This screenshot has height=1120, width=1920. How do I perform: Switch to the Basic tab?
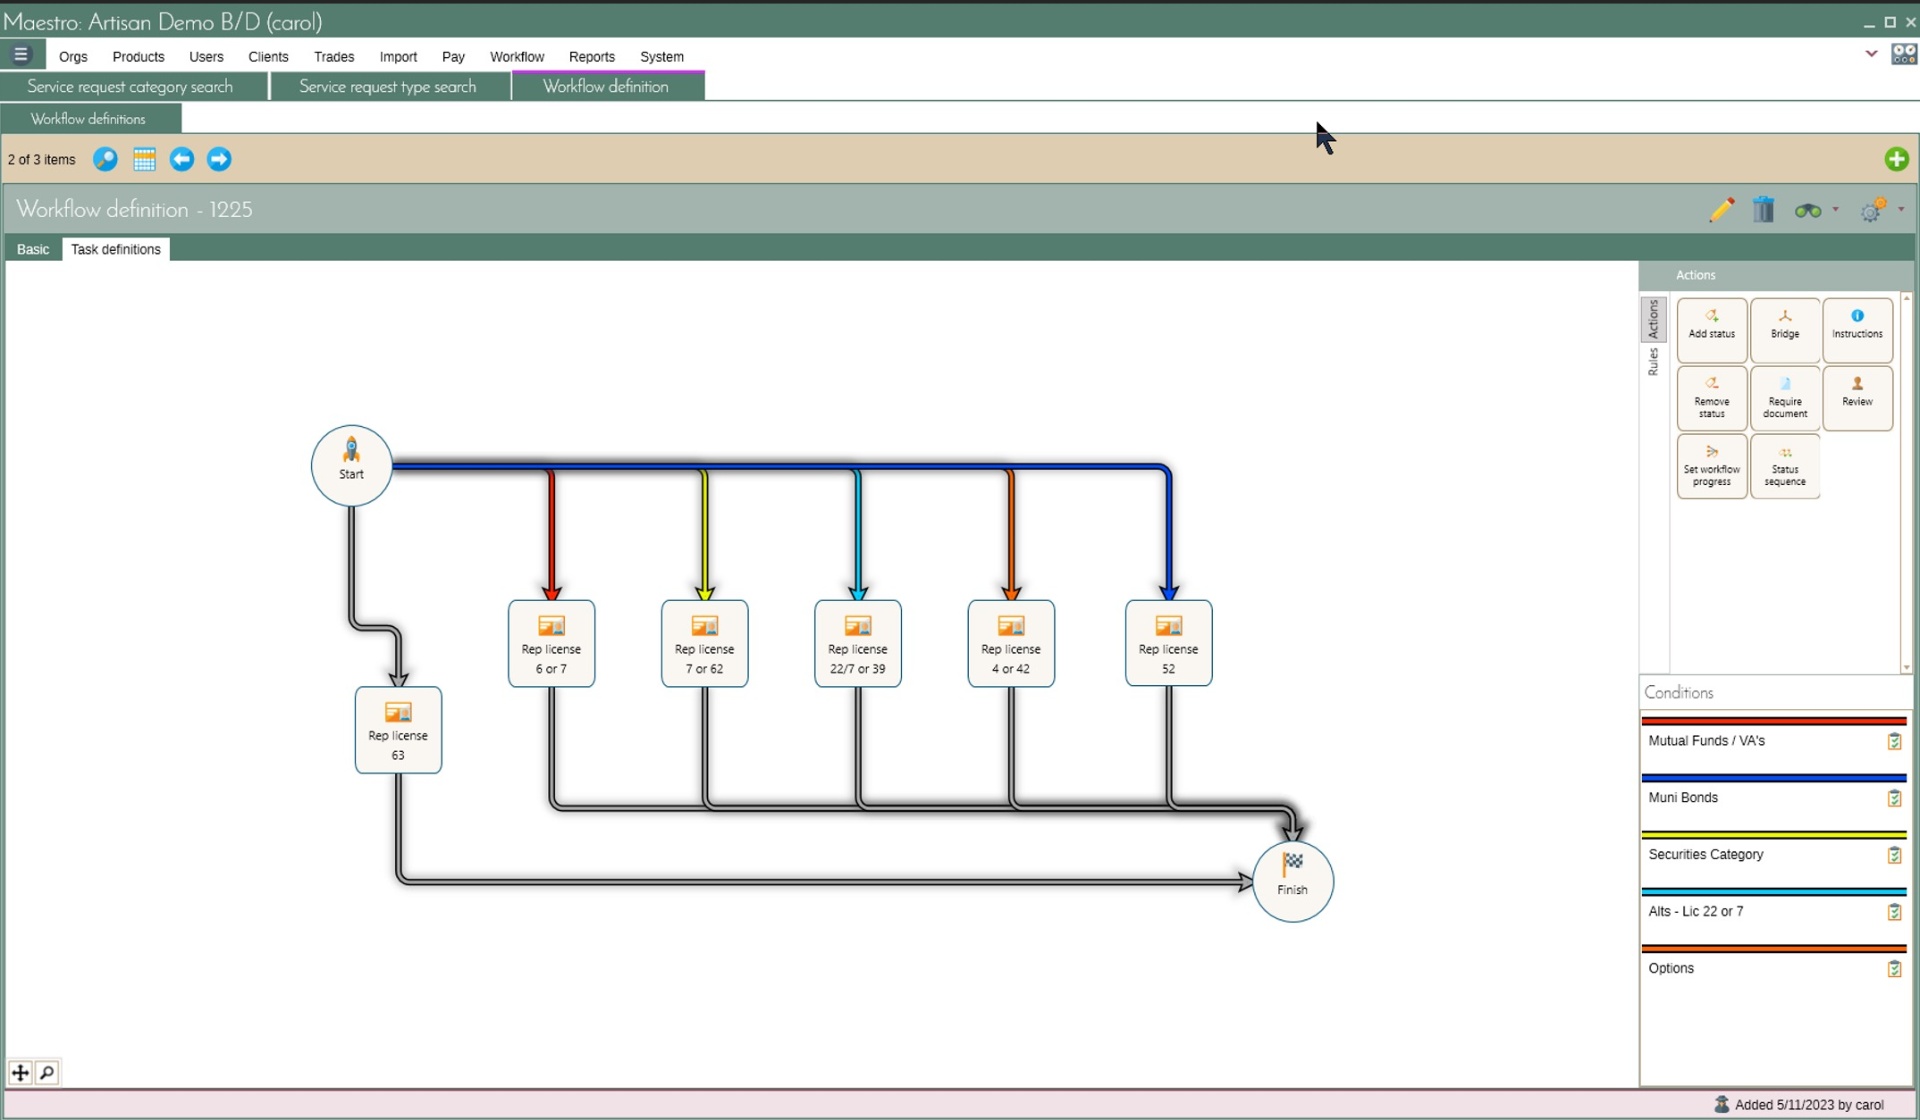click(33, 249)
